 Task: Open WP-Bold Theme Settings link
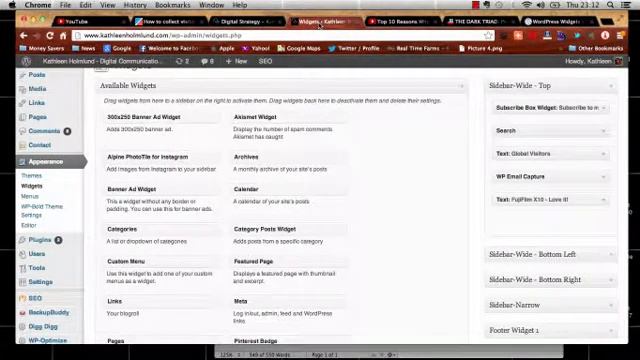(42, 211)
